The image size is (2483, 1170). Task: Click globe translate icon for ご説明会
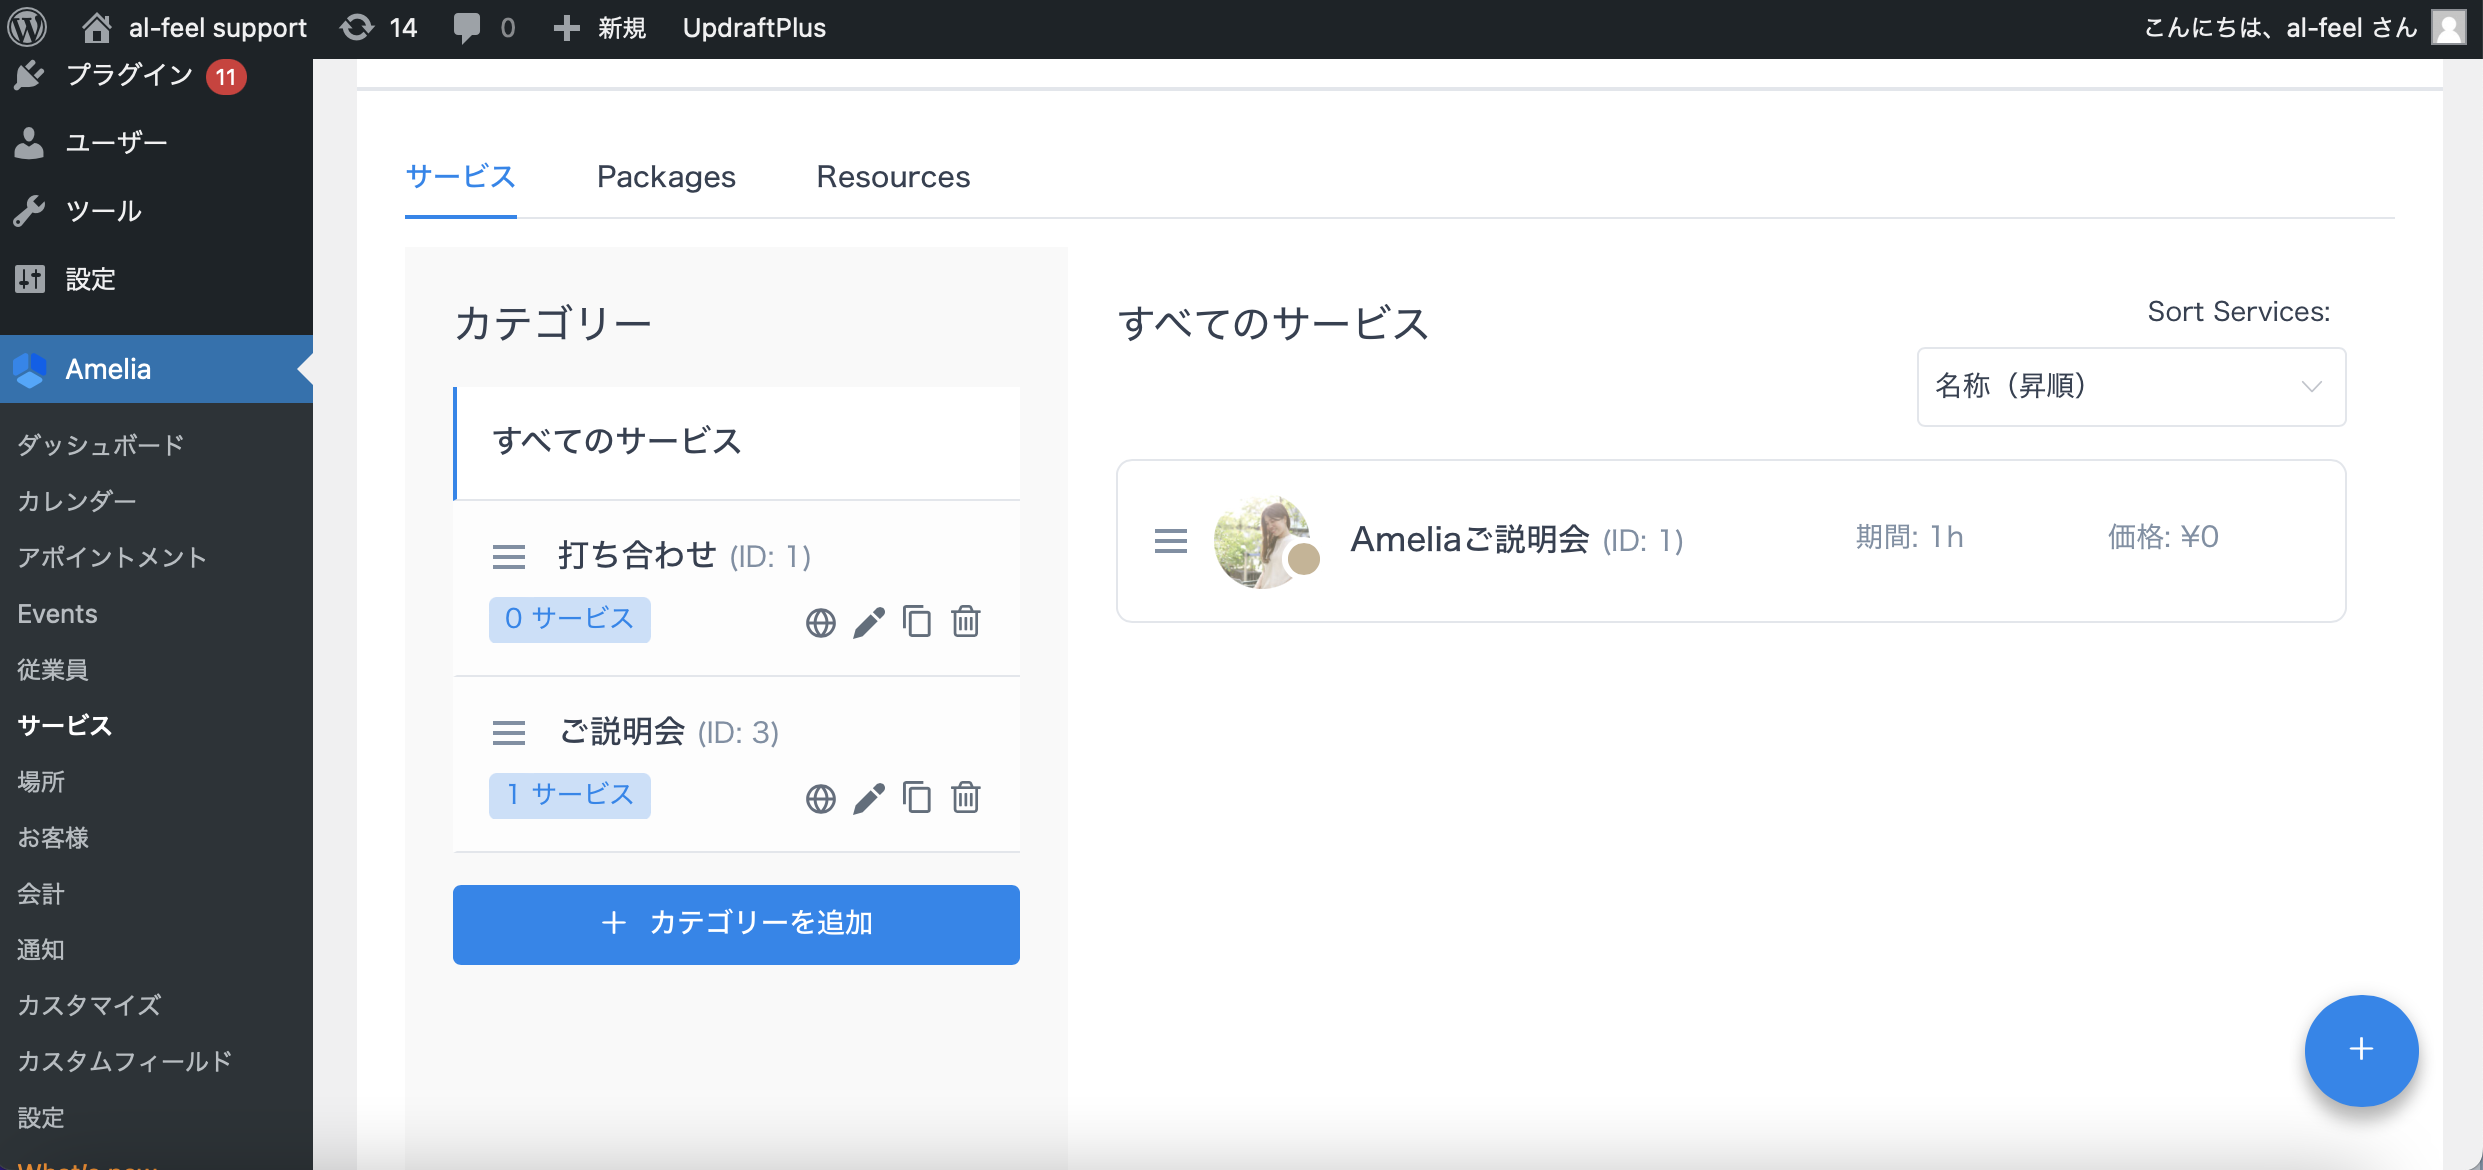820,798
